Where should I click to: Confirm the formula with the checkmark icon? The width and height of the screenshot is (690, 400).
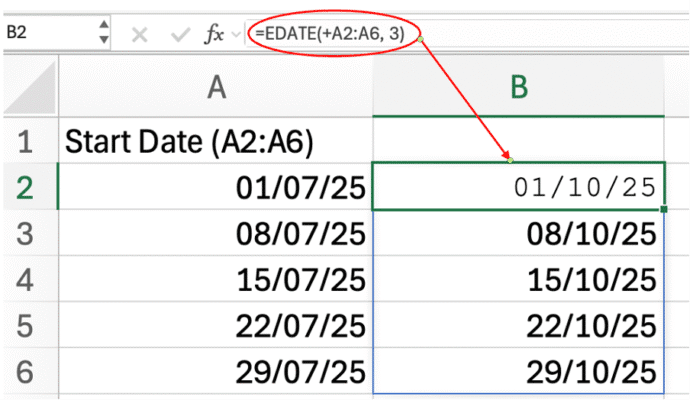180,34
